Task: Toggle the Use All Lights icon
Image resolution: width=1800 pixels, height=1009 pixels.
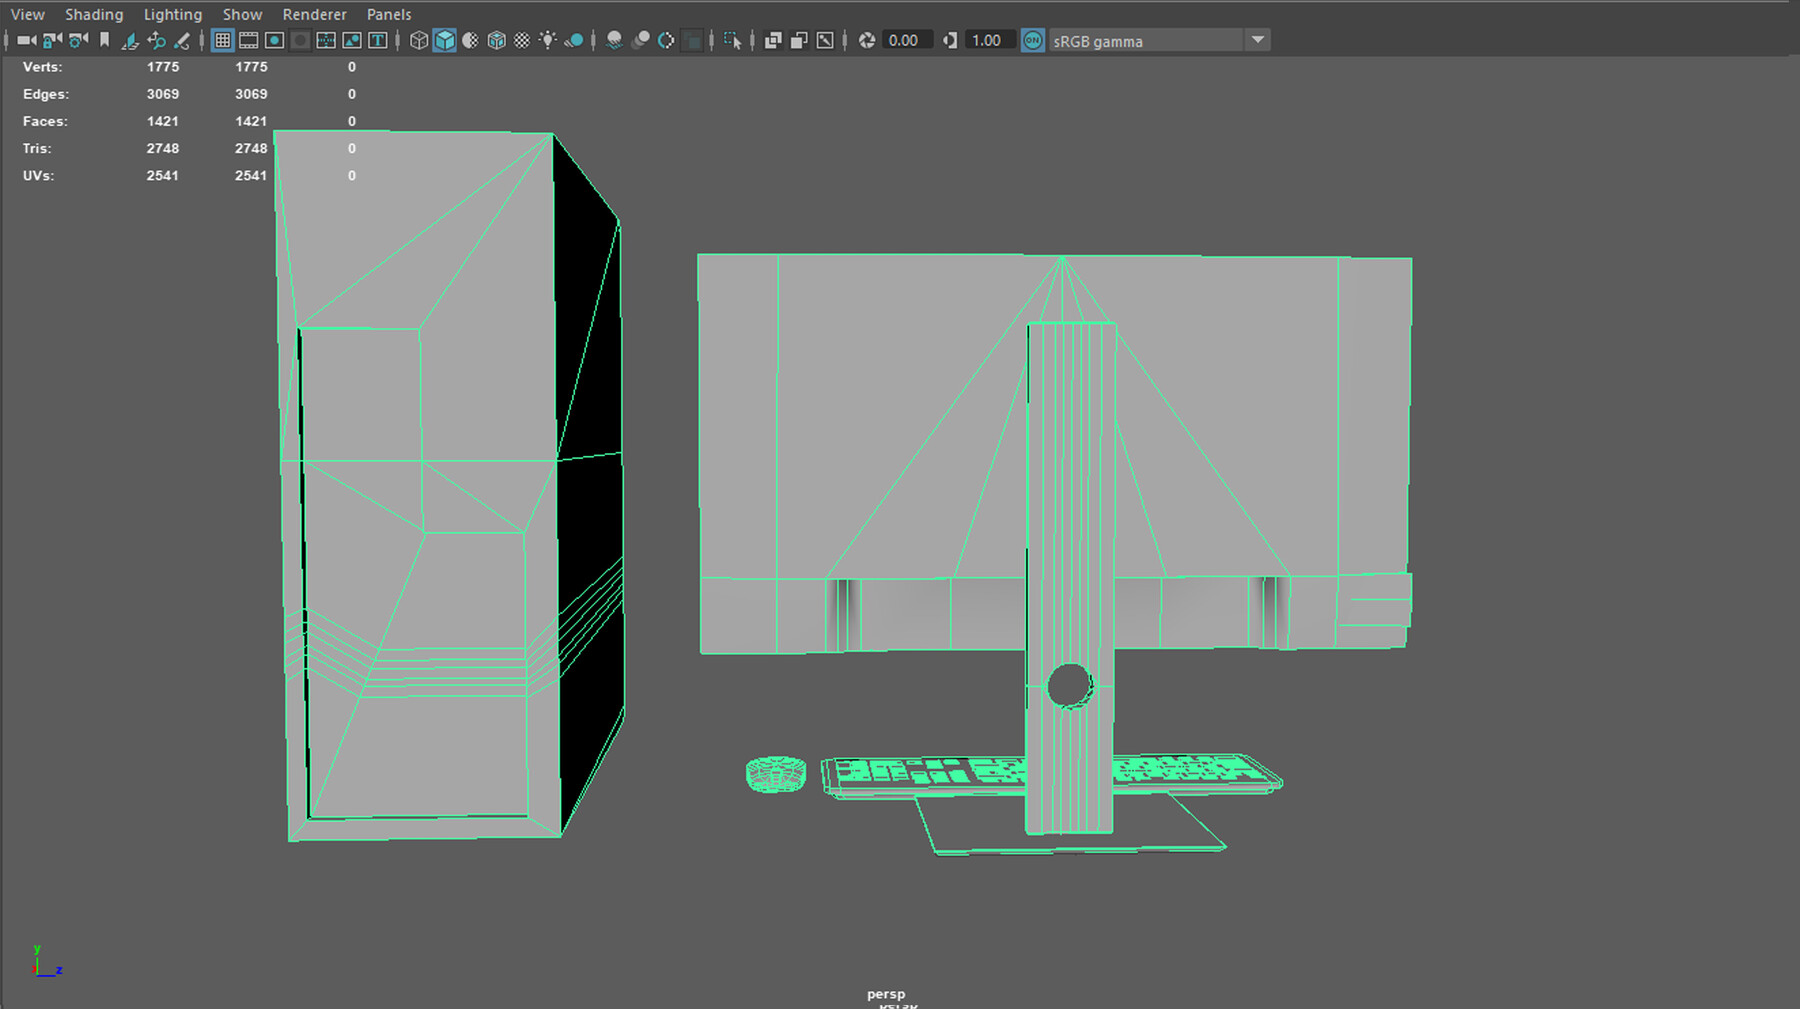Action: click(549, 40)
